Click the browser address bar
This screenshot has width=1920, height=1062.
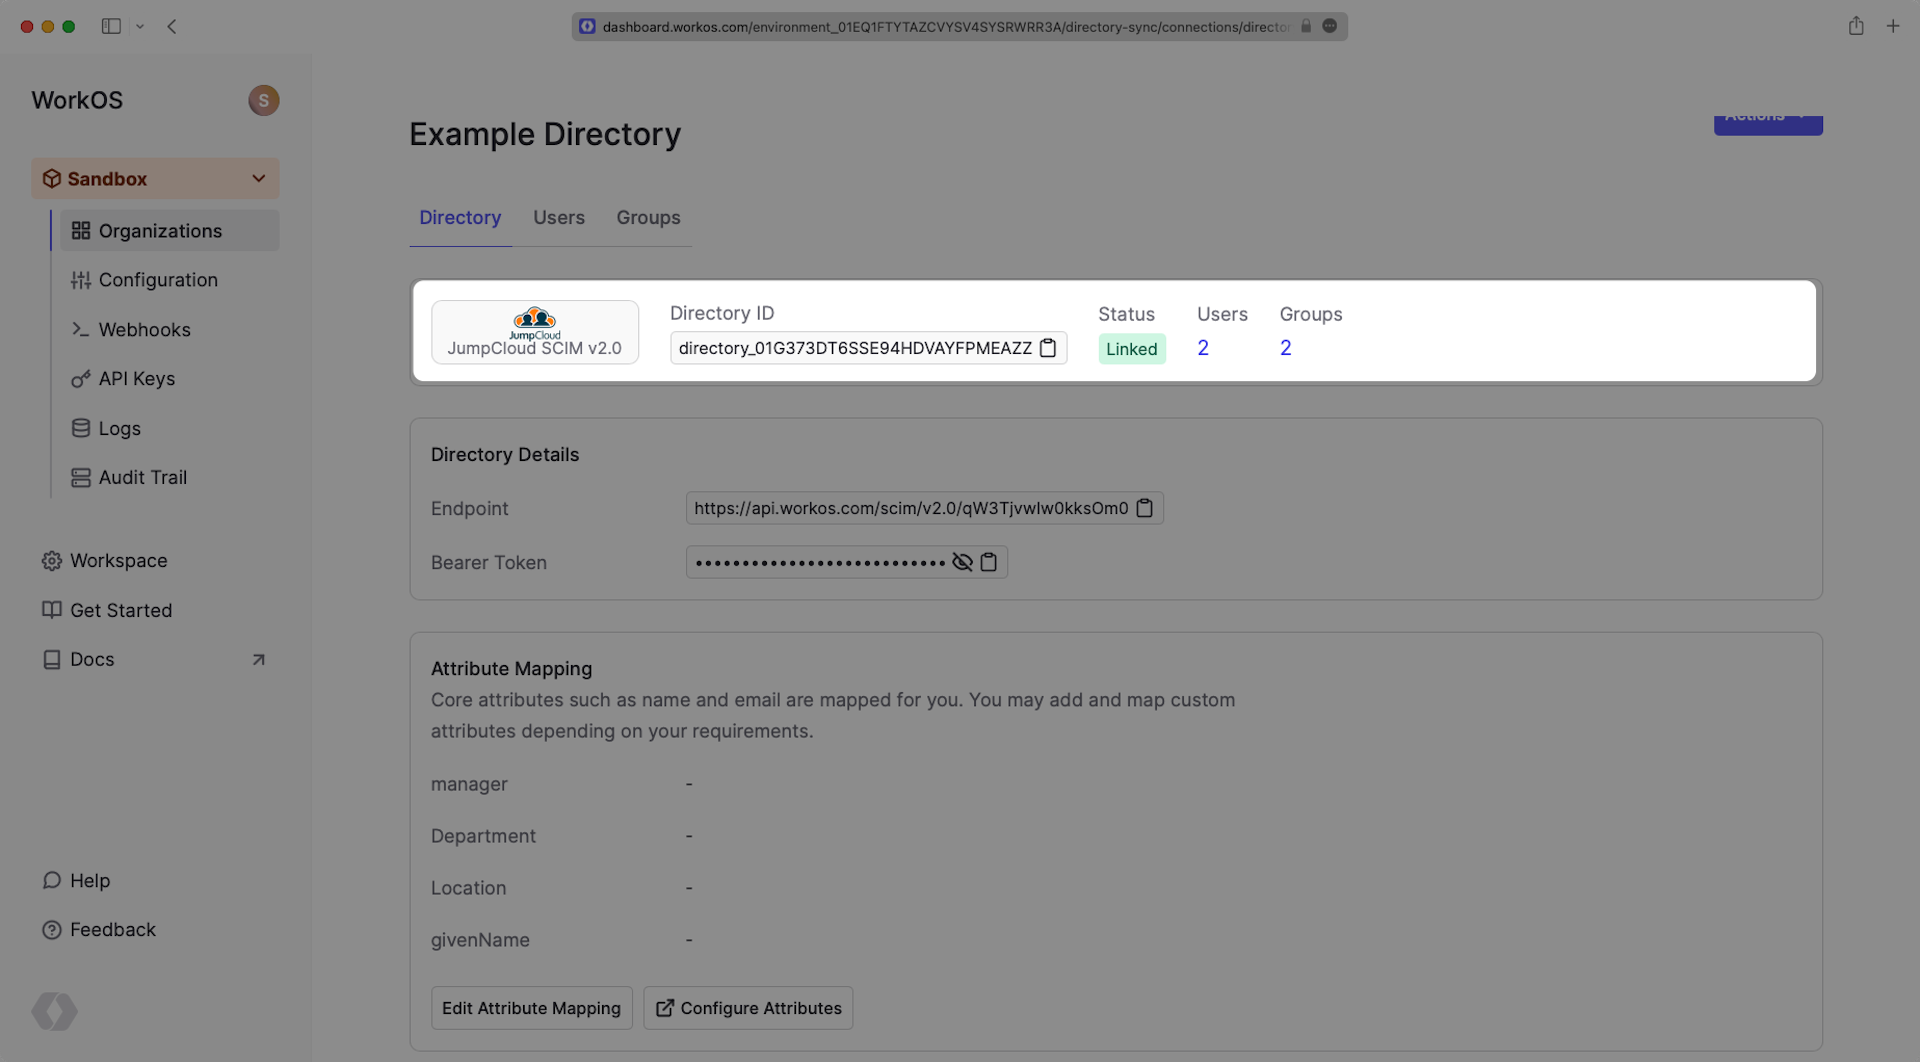[945, 27]
